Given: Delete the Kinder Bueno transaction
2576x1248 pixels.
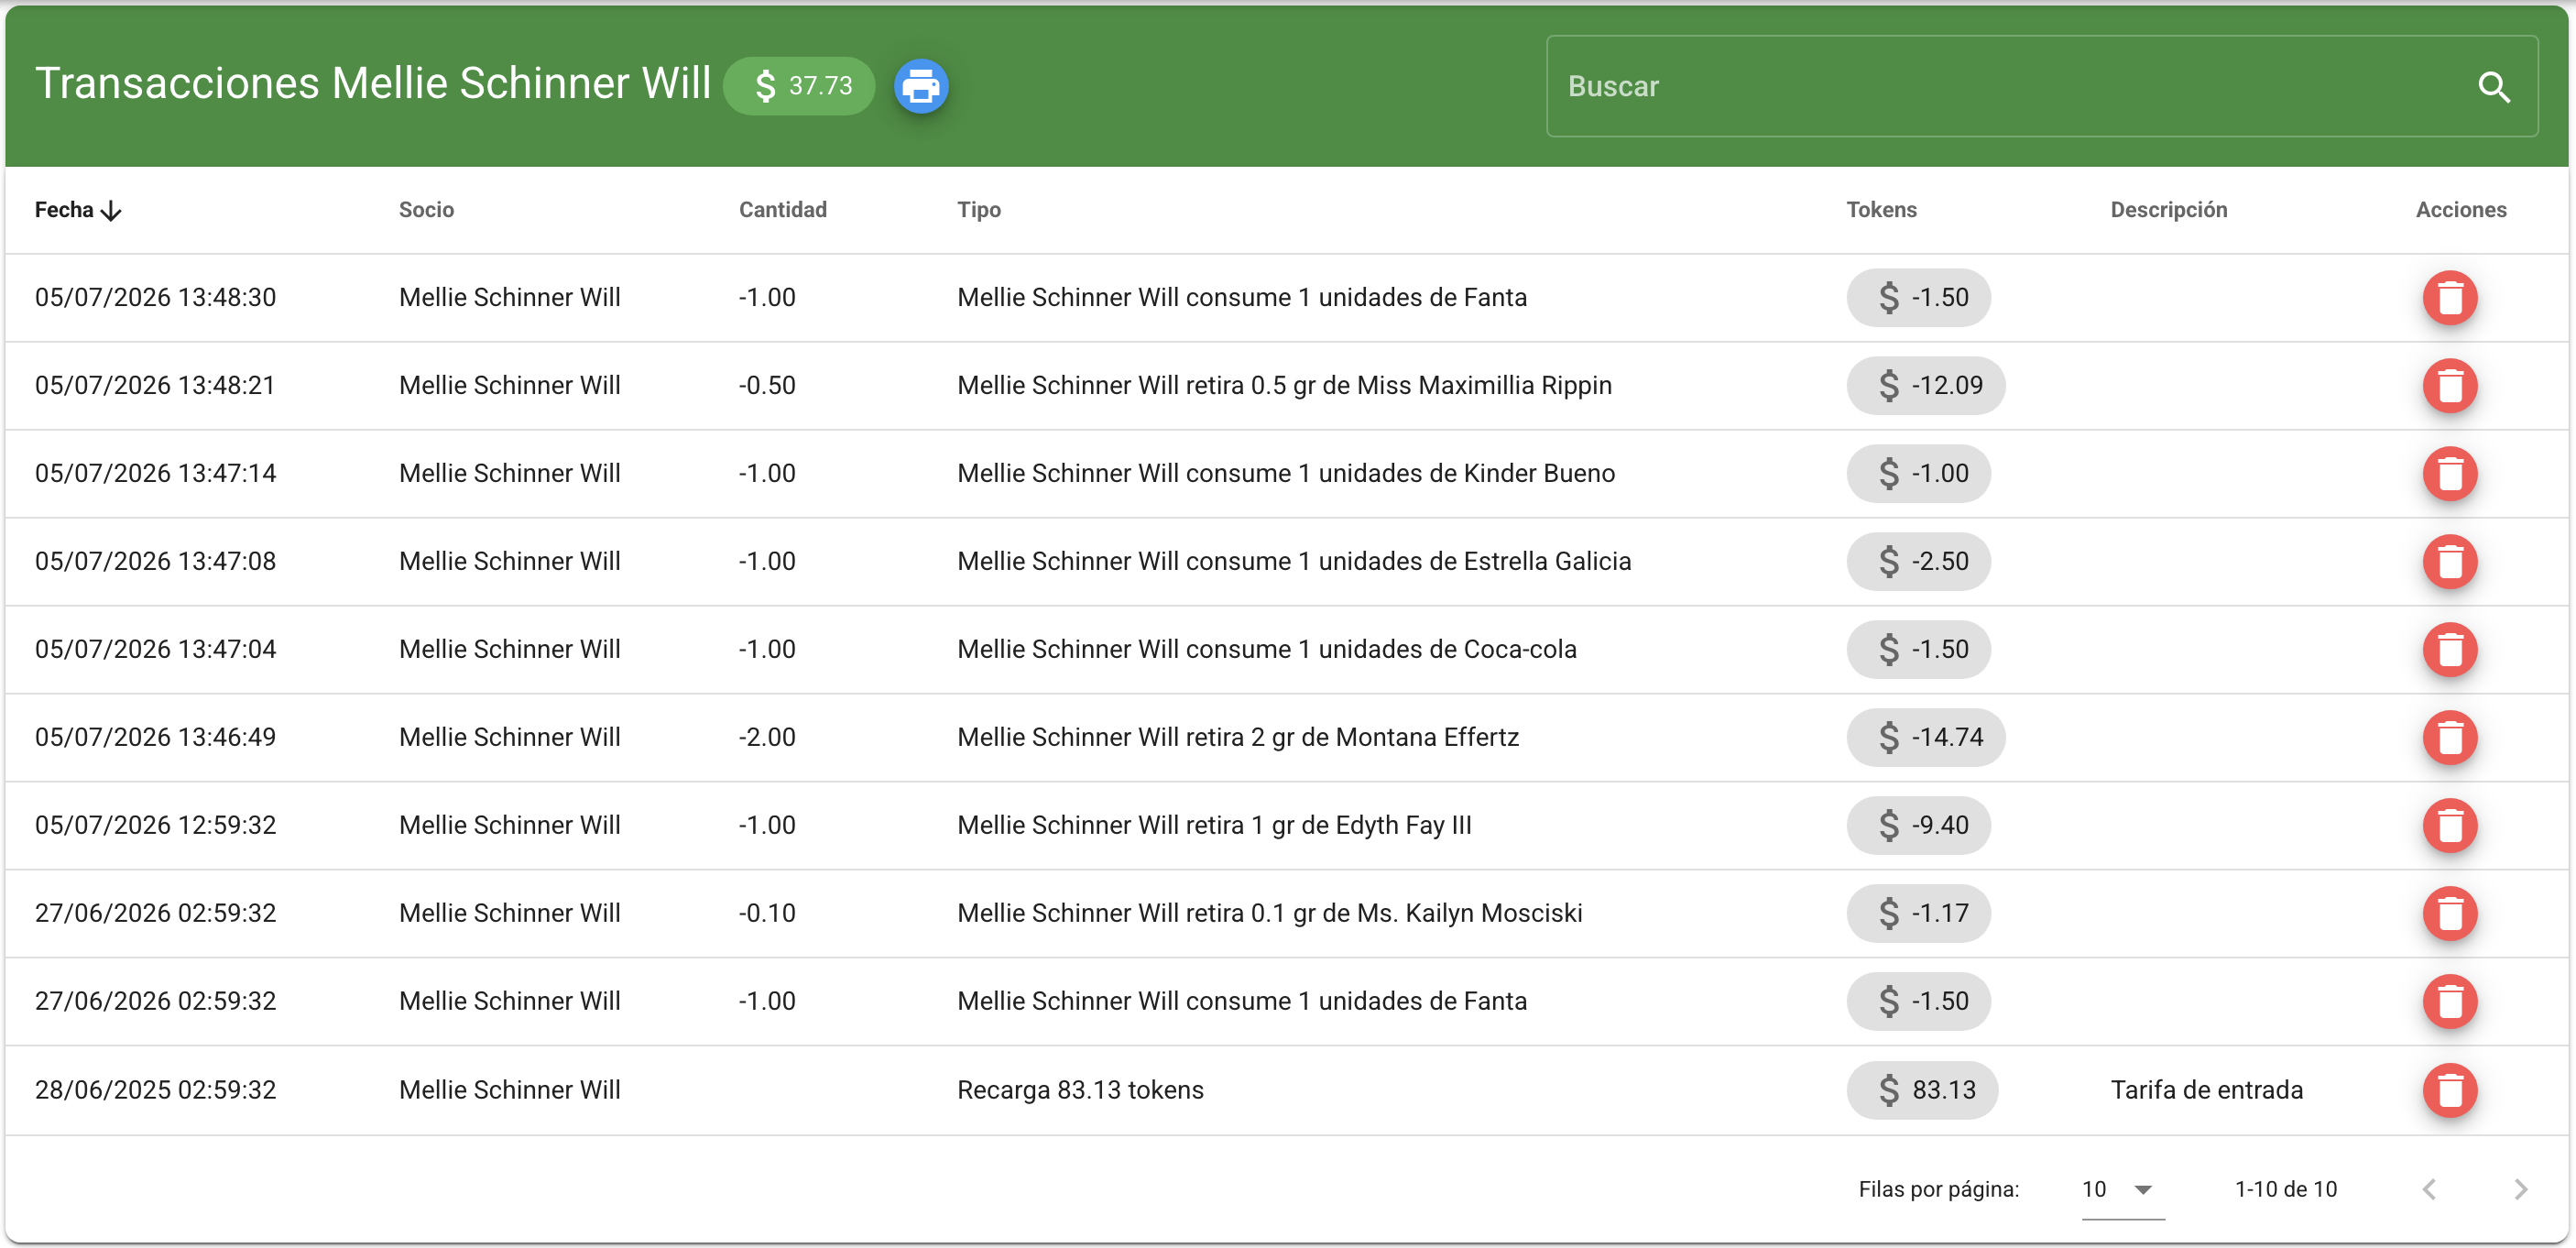Looking at the screenshot, I should click(x=2449, y=474).
